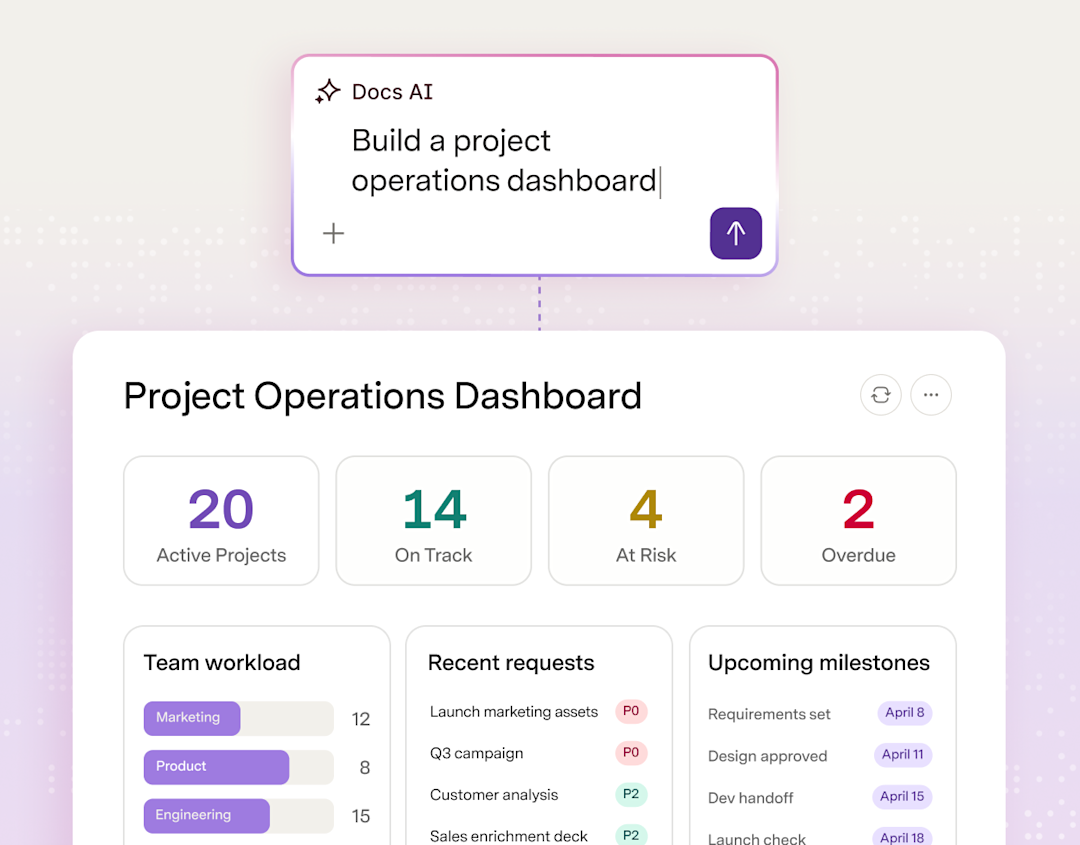1080x845 pixels.
Task: Click the April 15 date badge
Action: (x=902, y=796)
